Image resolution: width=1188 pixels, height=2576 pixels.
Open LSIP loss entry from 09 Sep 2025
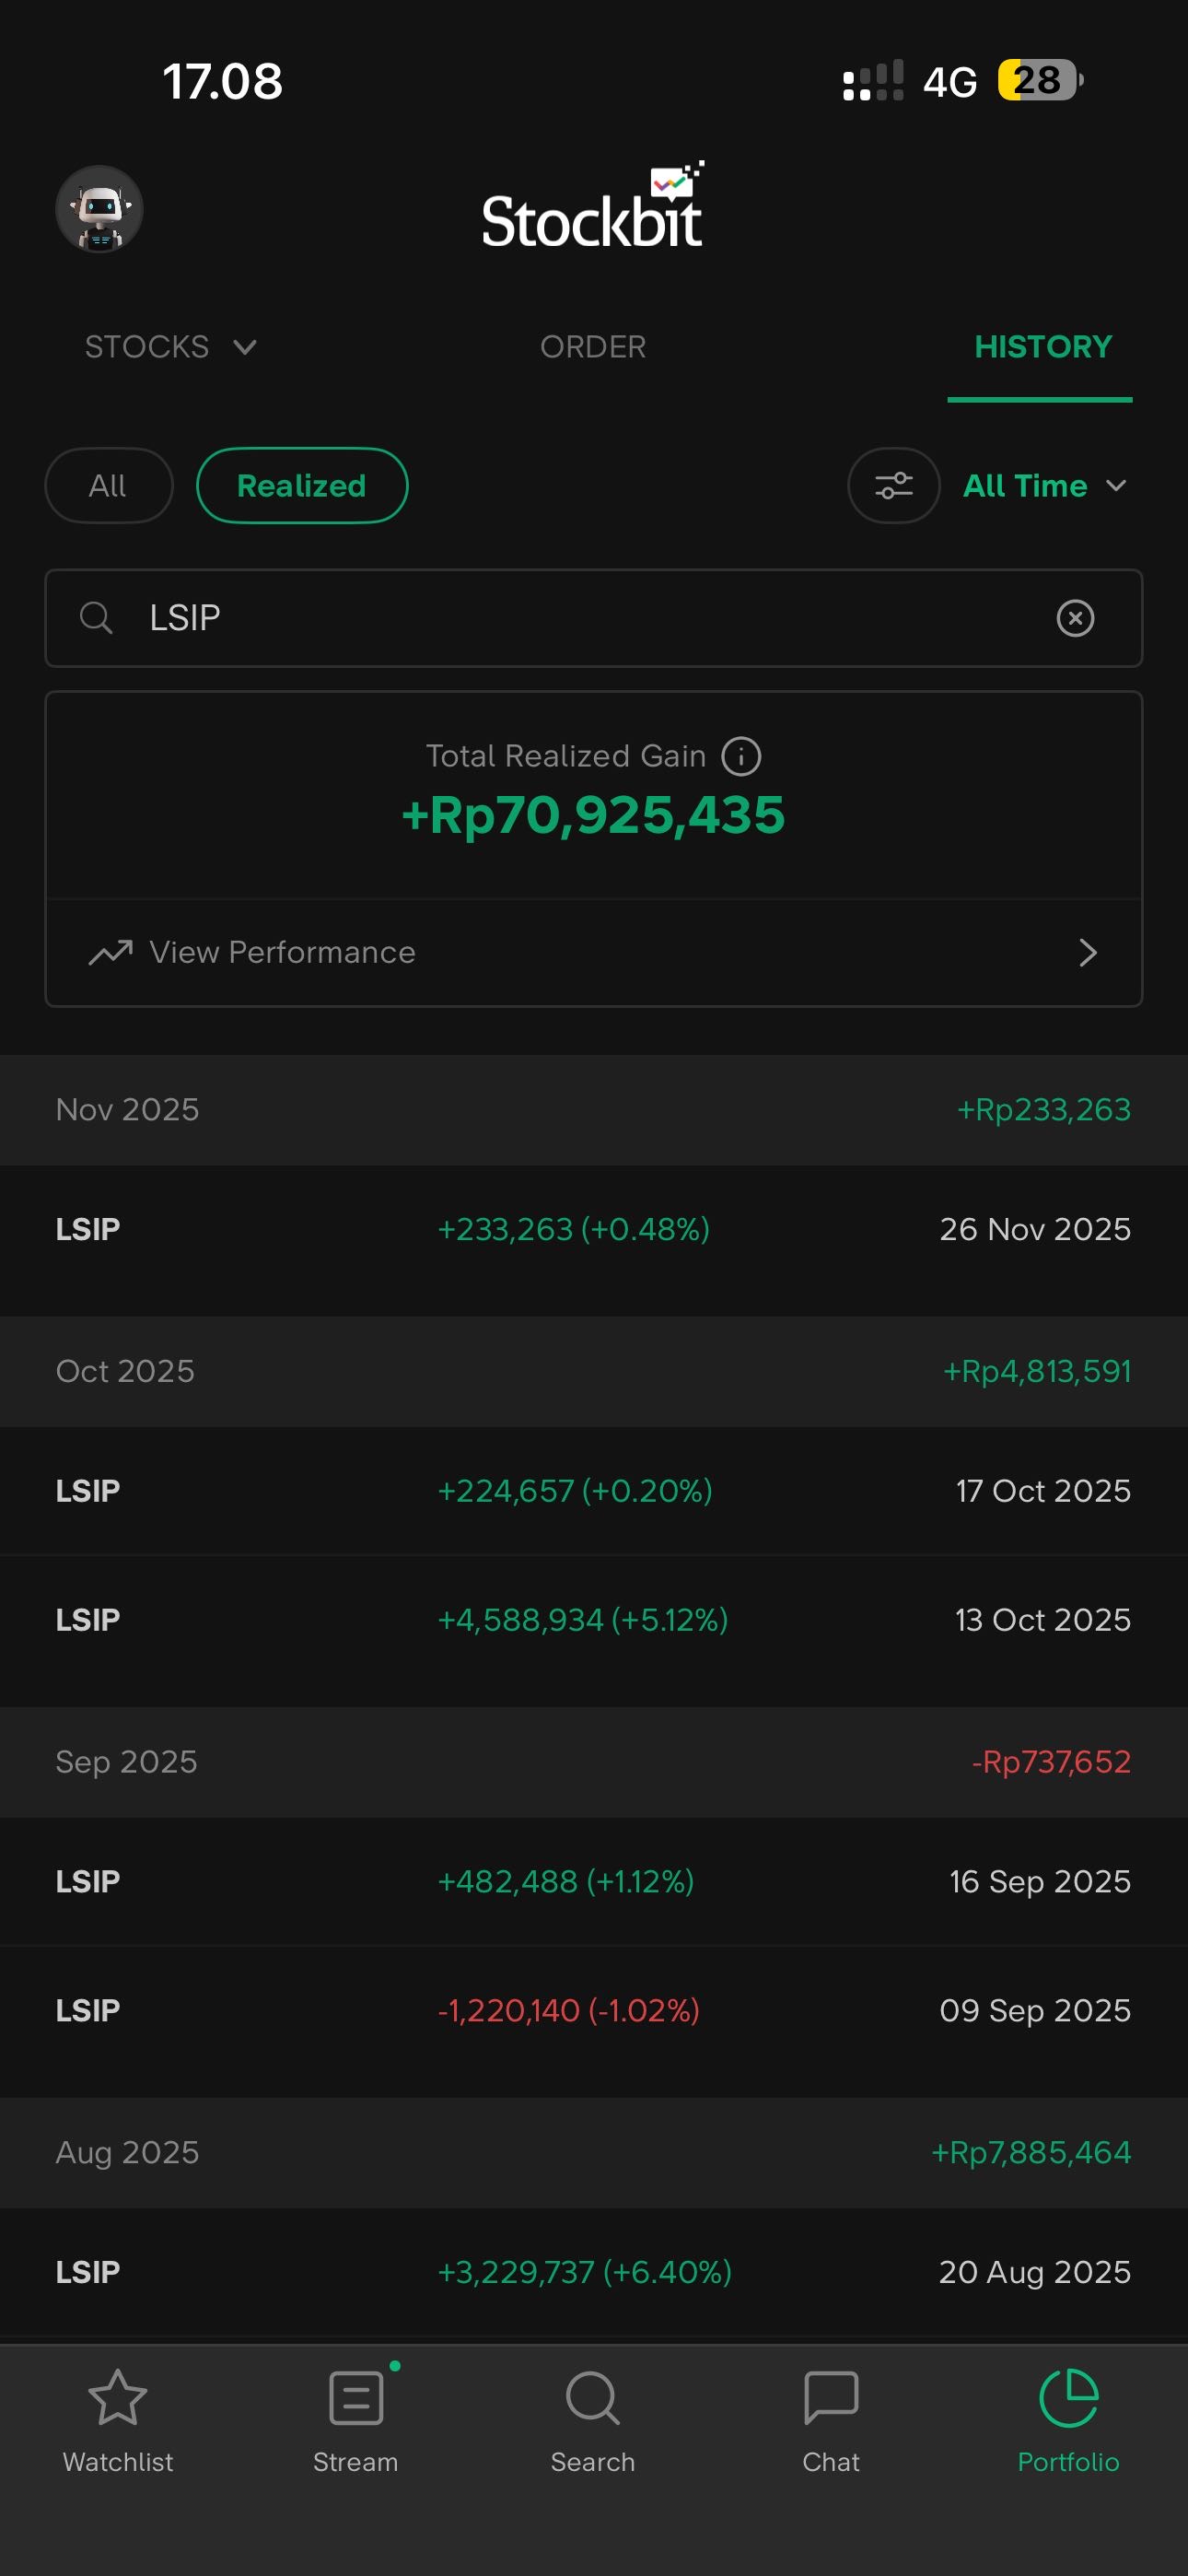593,2010
